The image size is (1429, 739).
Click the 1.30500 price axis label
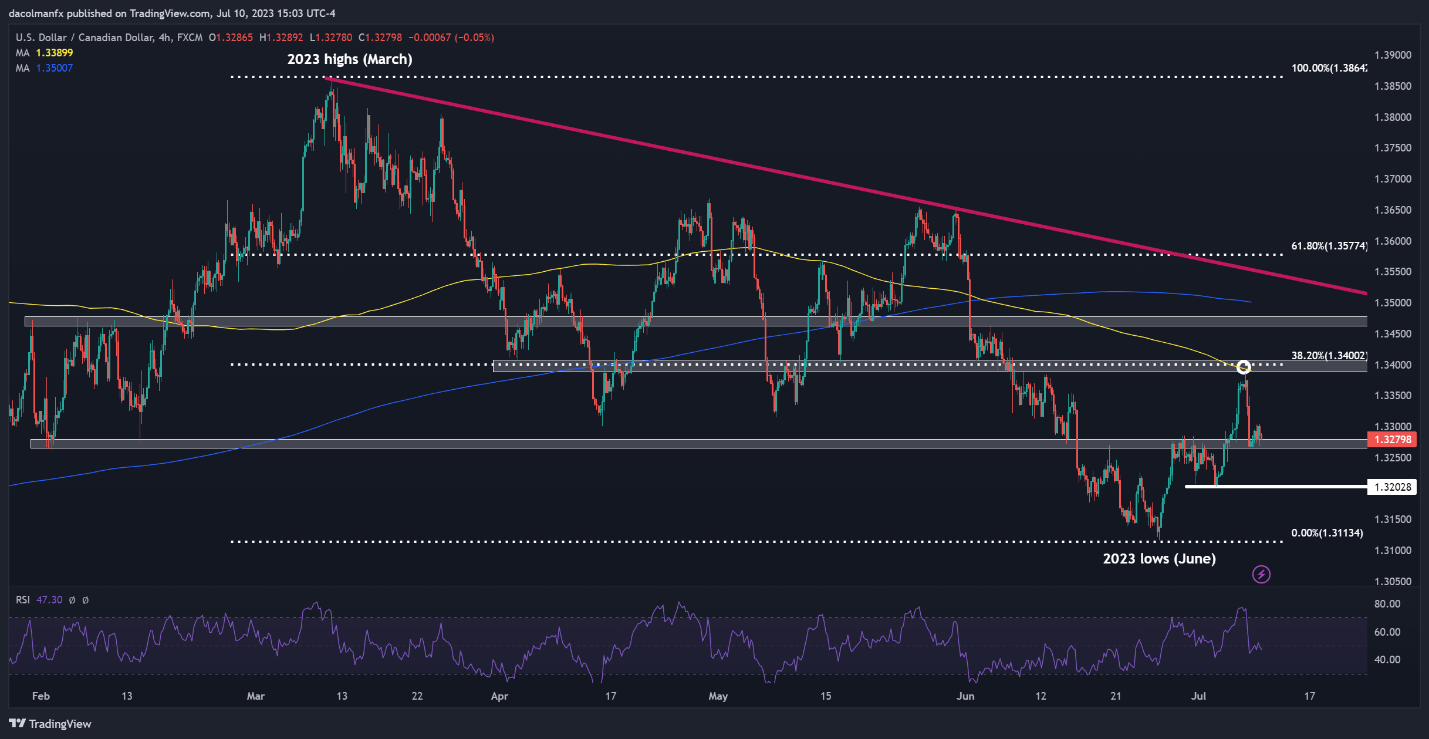click(1392, 581)
